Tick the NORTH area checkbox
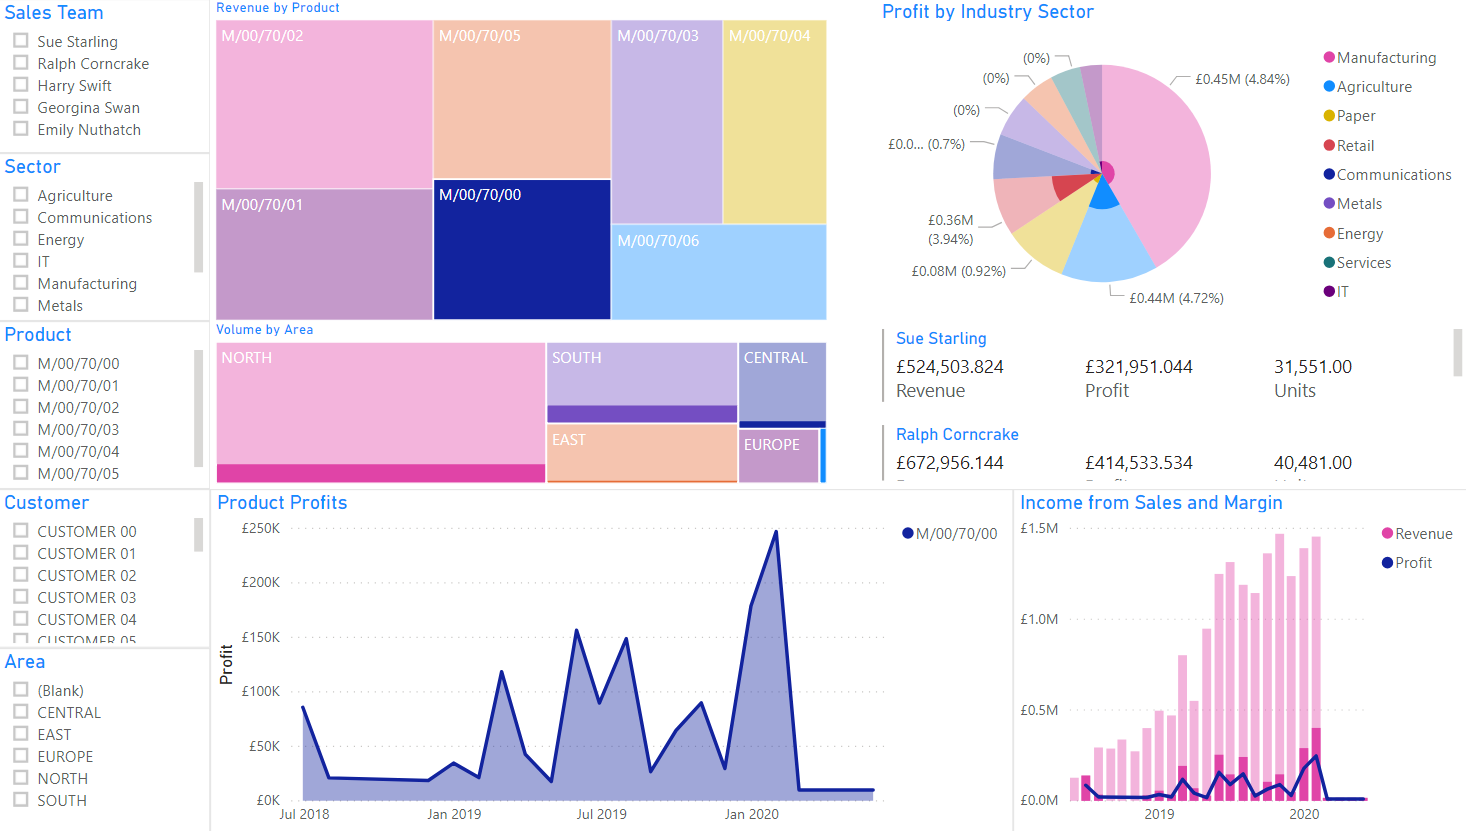Screen dimensions: 1466x831 20,778
